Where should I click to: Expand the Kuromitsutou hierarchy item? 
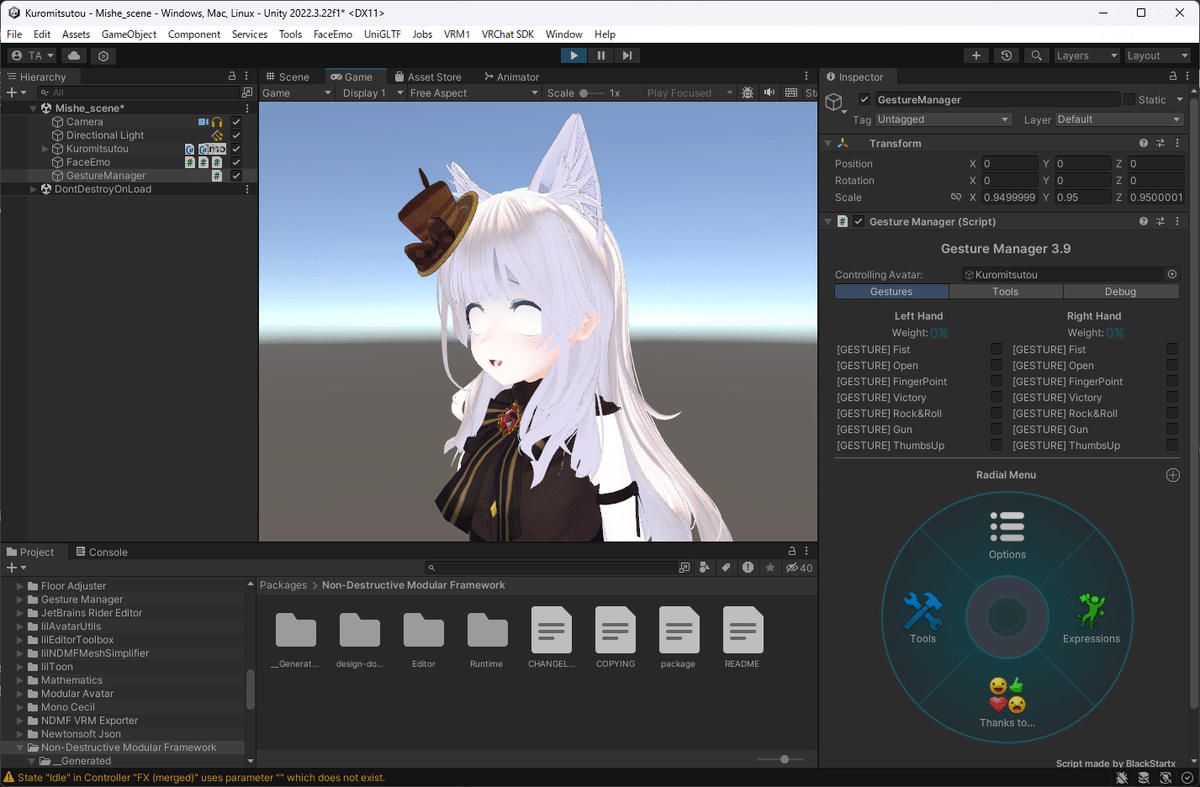point(45,149)
